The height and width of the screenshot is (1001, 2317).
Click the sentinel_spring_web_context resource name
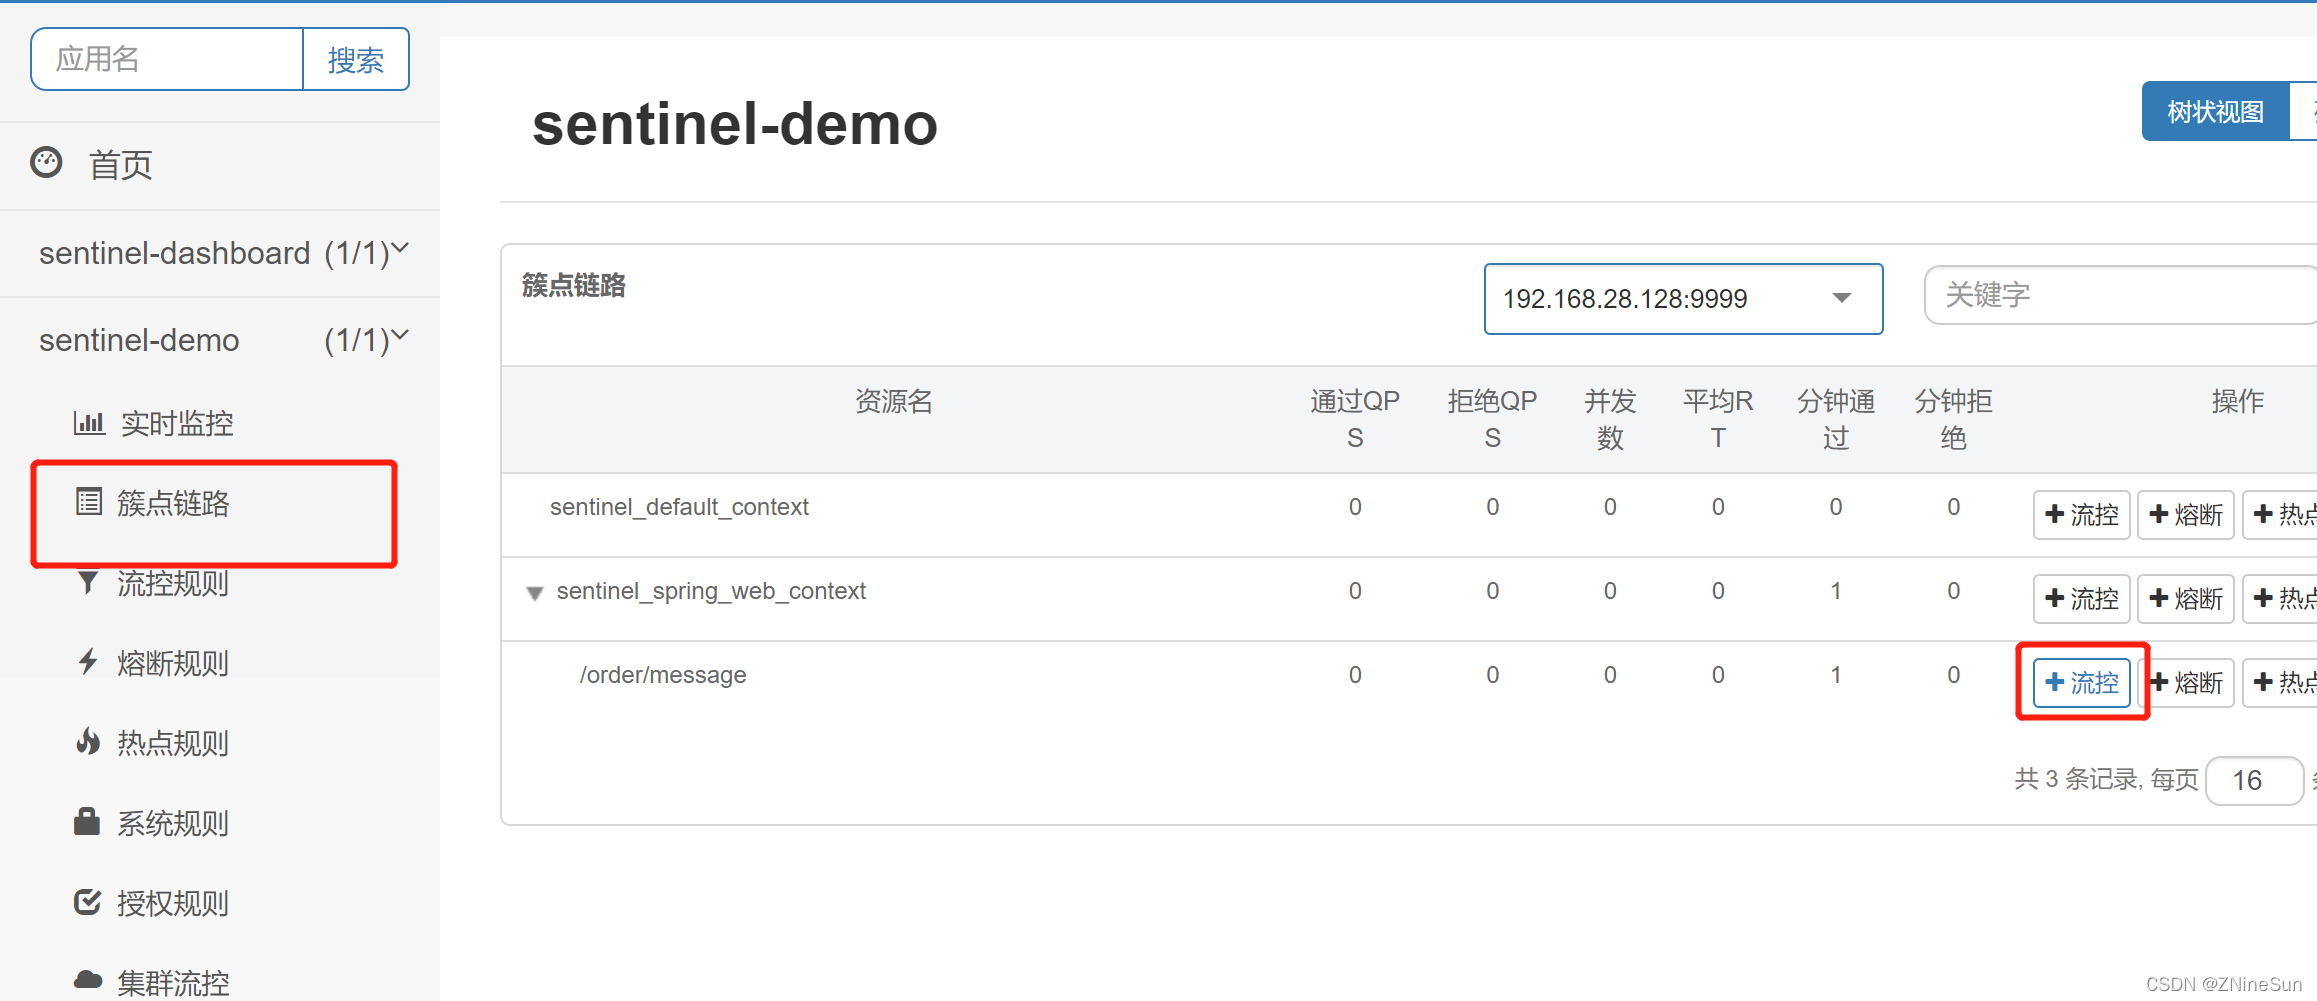[711, 591]
